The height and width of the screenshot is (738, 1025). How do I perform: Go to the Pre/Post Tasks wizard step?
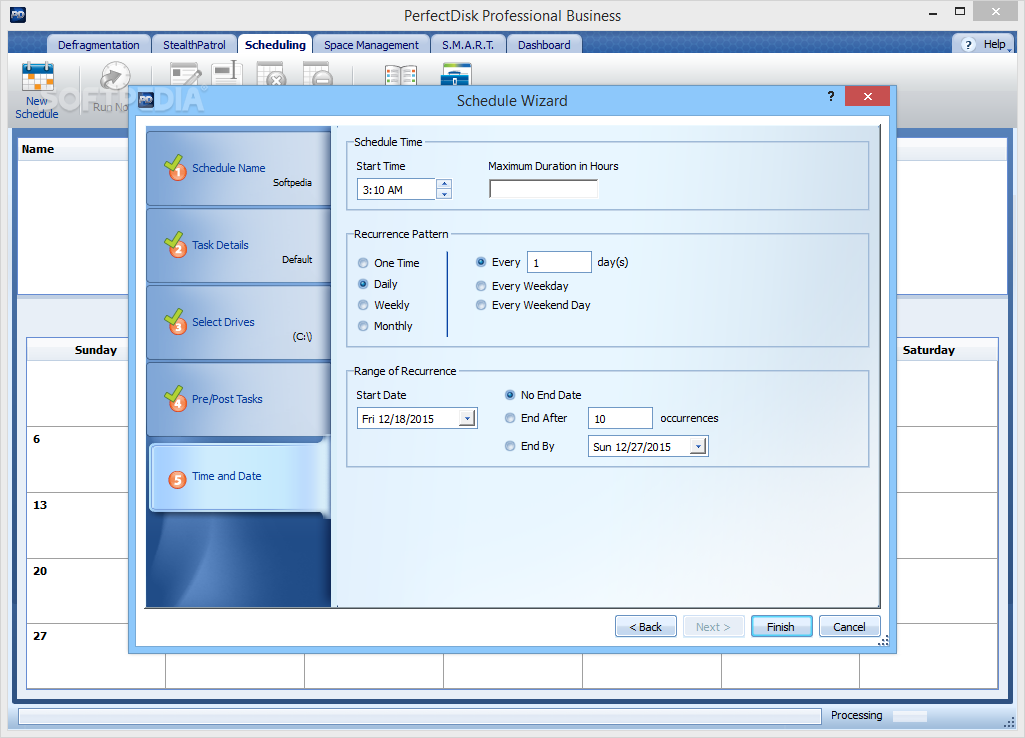[239, 399]
